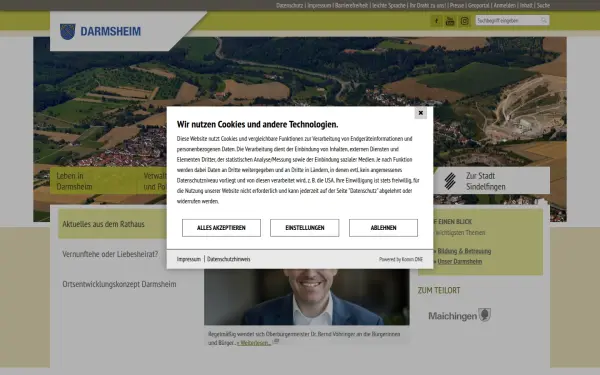Open the Facebook icon in header
600x375 pixels.
click(436, 21)
